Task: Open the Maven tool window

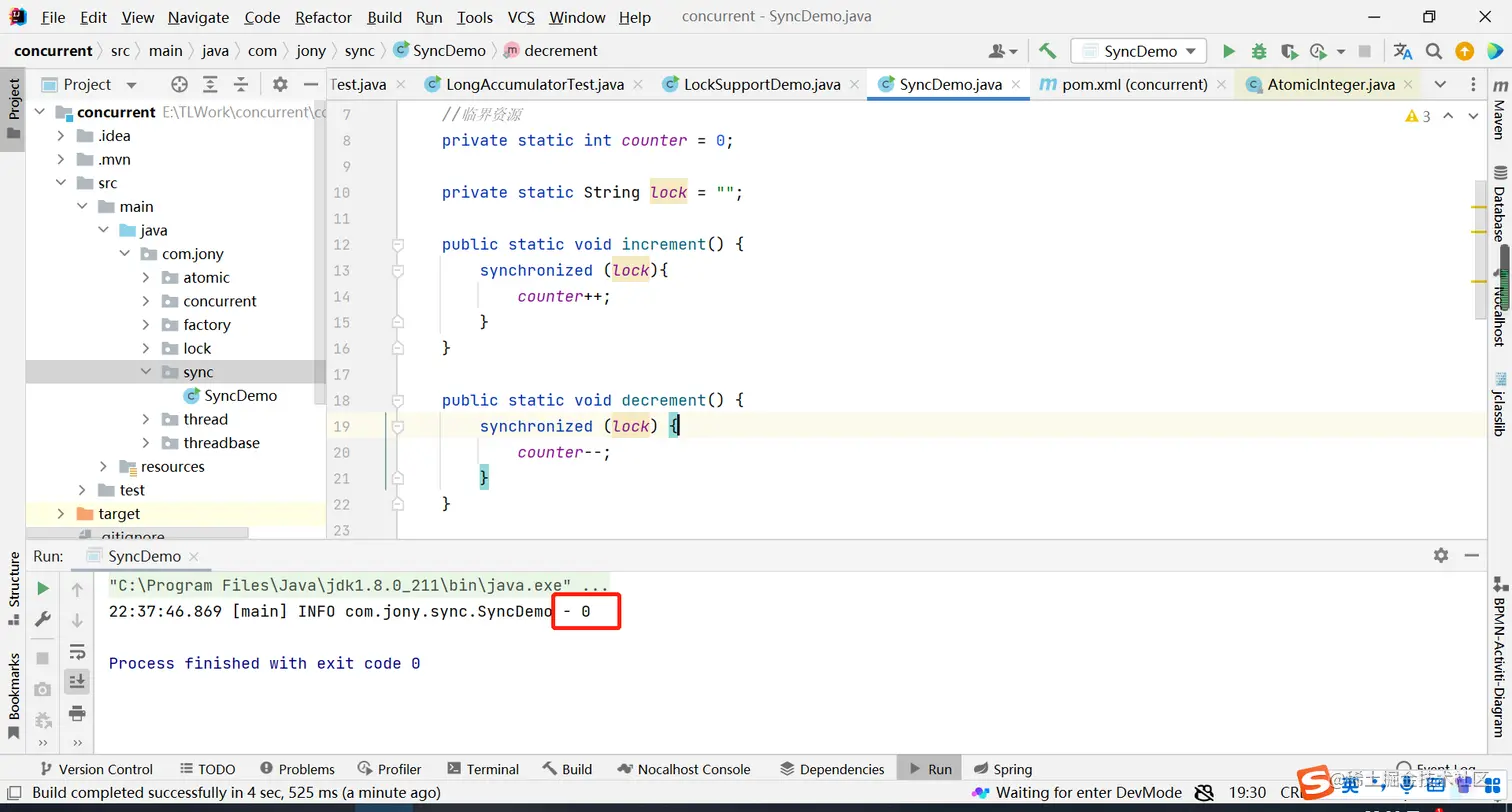Action: pyautogui.click(x=1499, y=111)
